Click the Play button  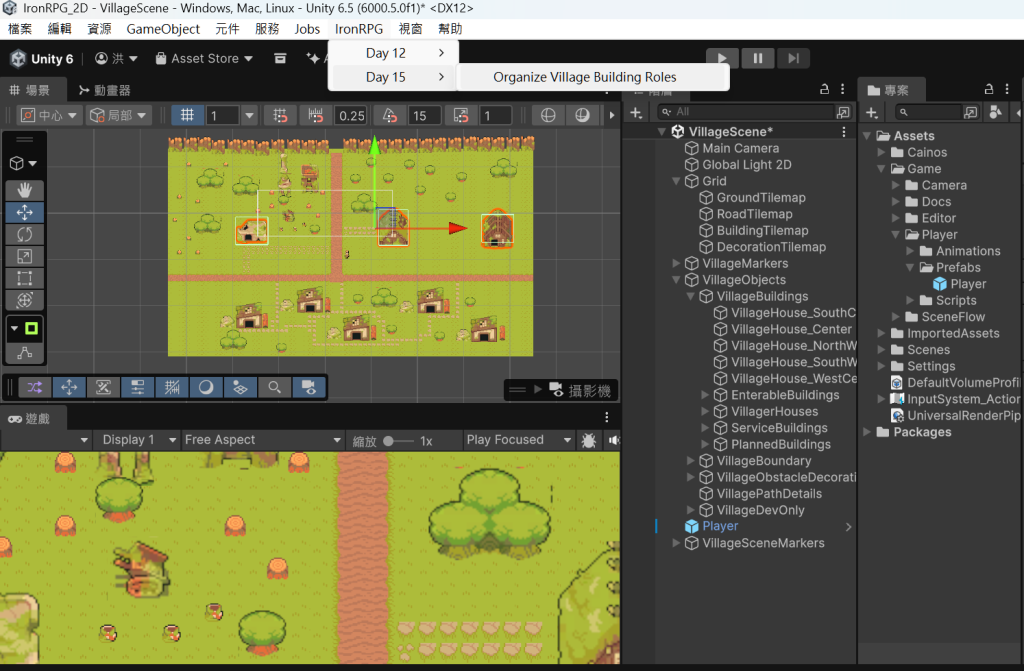click(722, 58)
